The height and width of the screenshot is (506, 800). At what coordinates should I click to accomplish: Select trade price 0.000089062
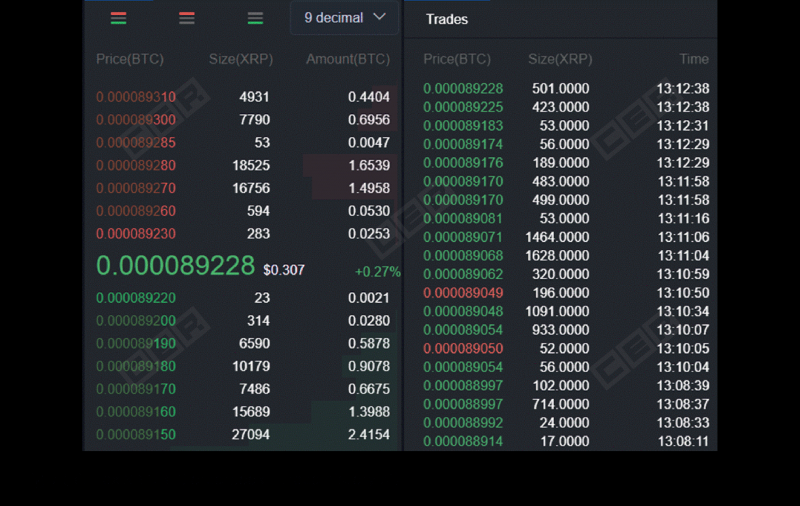(463, 274)
